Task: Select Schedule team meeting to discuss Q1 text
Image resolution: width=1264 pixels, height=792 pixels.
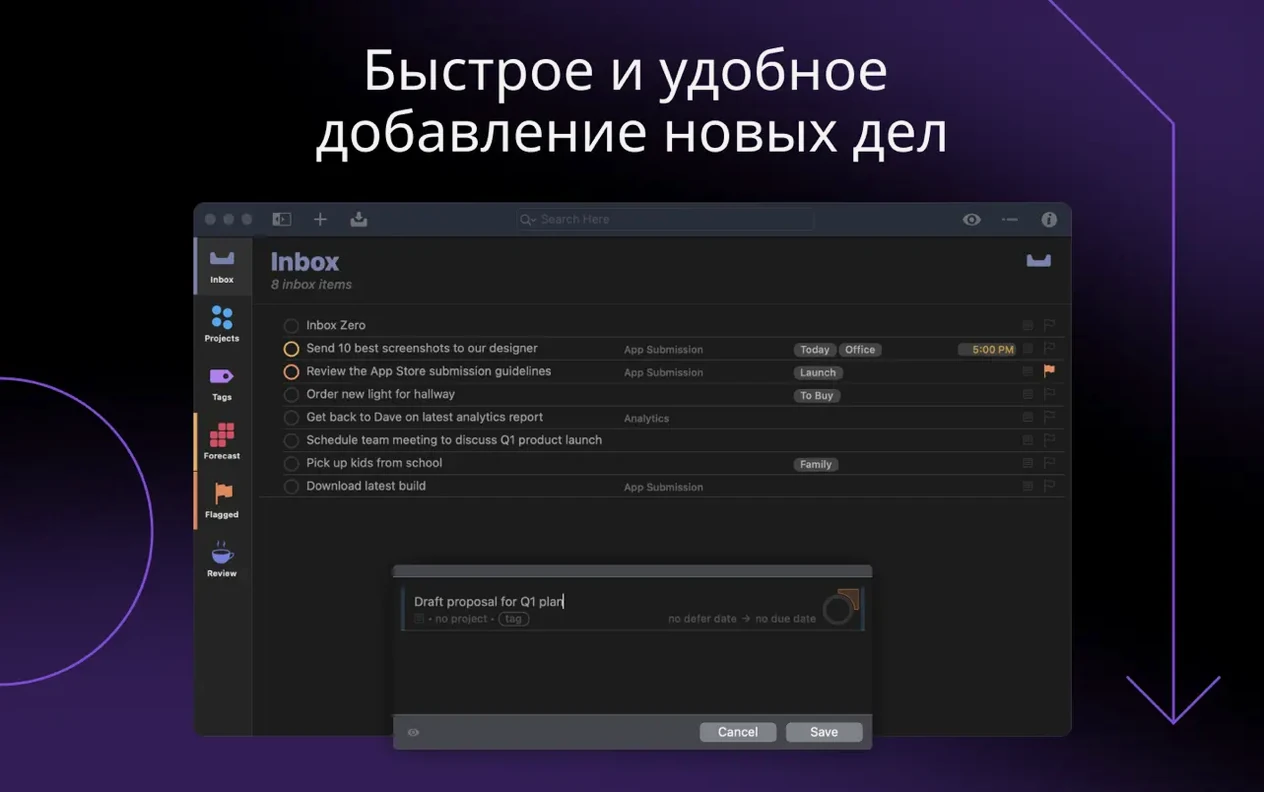Action: [x=454, y=440]
